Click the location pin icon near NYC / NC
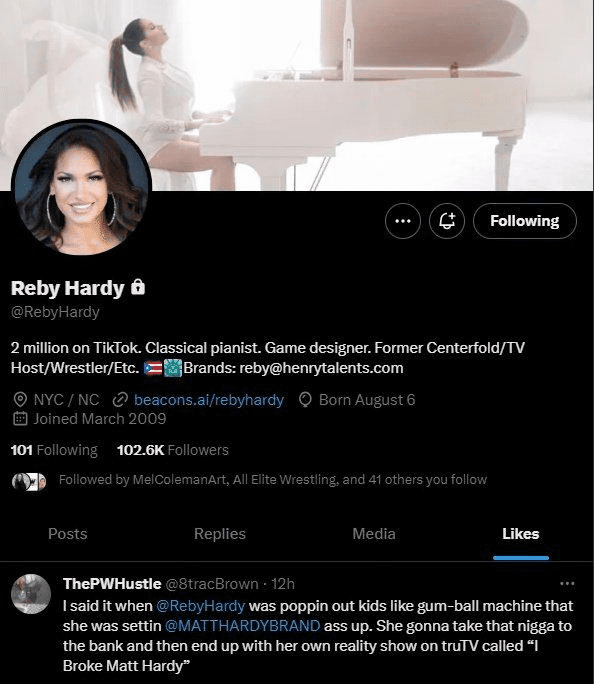 click(20, 400)
